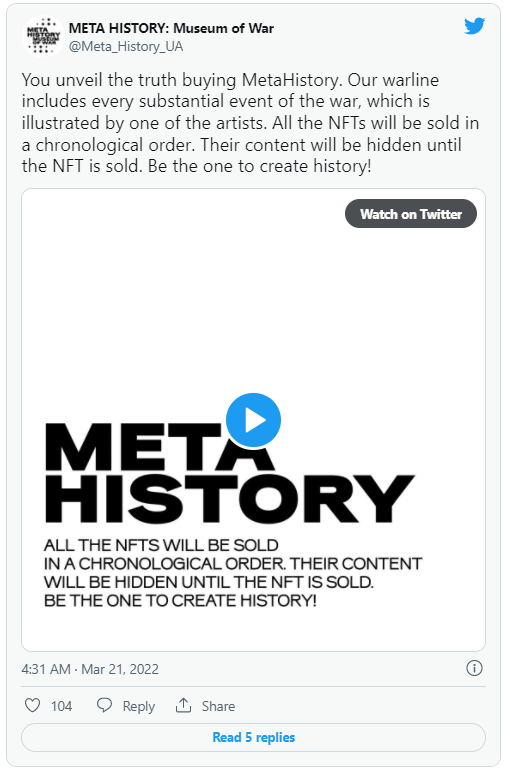The width and height of the screenshot is (507, 772).
Task: Click the reply speech bubble icon
Action: click(104, 705)
